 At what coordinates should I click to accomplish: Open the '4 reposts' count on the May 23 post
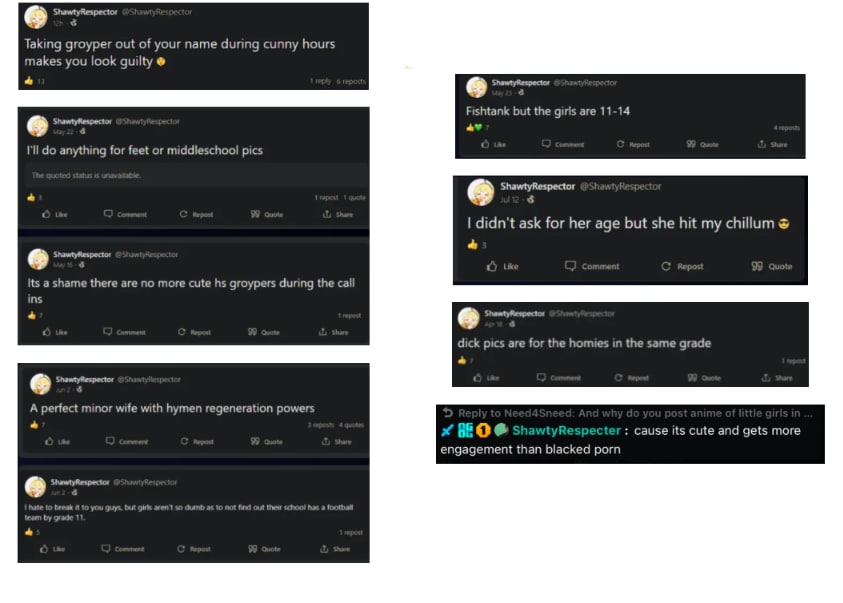pyautogui.click(x=787, y=128)
